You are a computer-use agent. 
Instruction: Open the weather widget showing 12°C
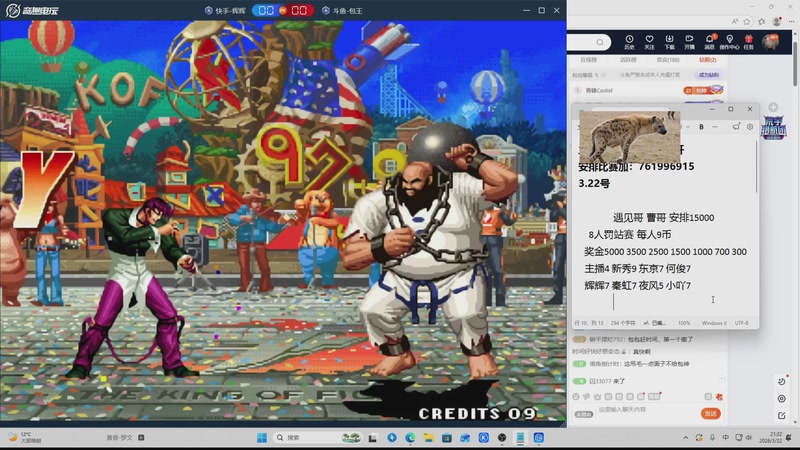click(x=24, y=438)
